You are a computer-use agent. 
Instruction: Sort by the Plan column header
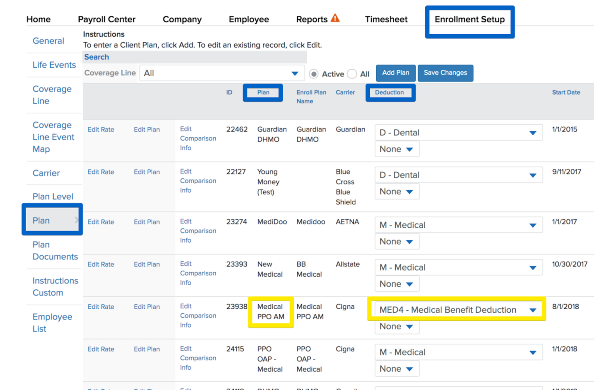tap(263, 92)
